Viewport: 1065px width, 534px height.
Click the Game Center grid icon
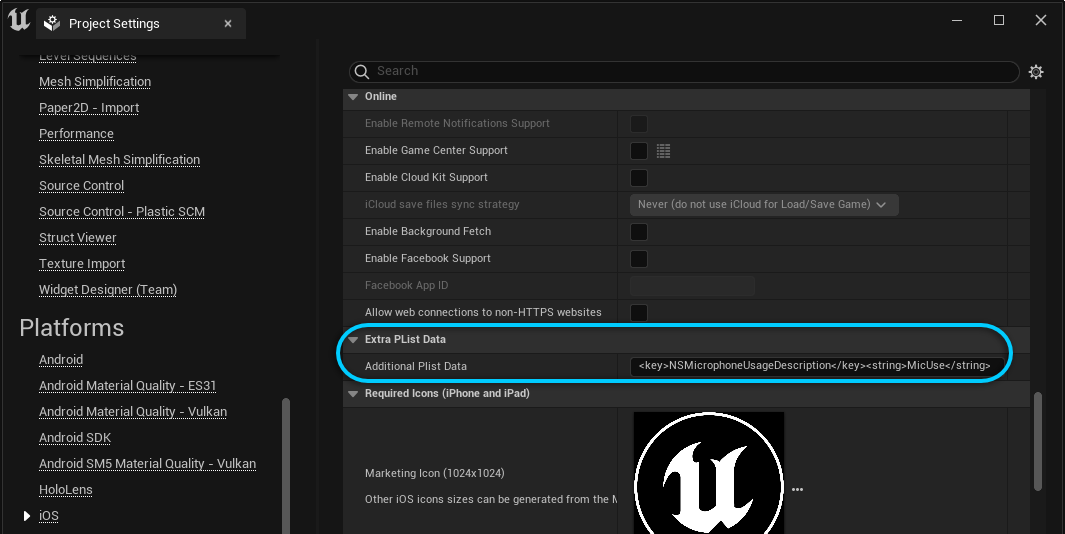[x=664, y=151]
